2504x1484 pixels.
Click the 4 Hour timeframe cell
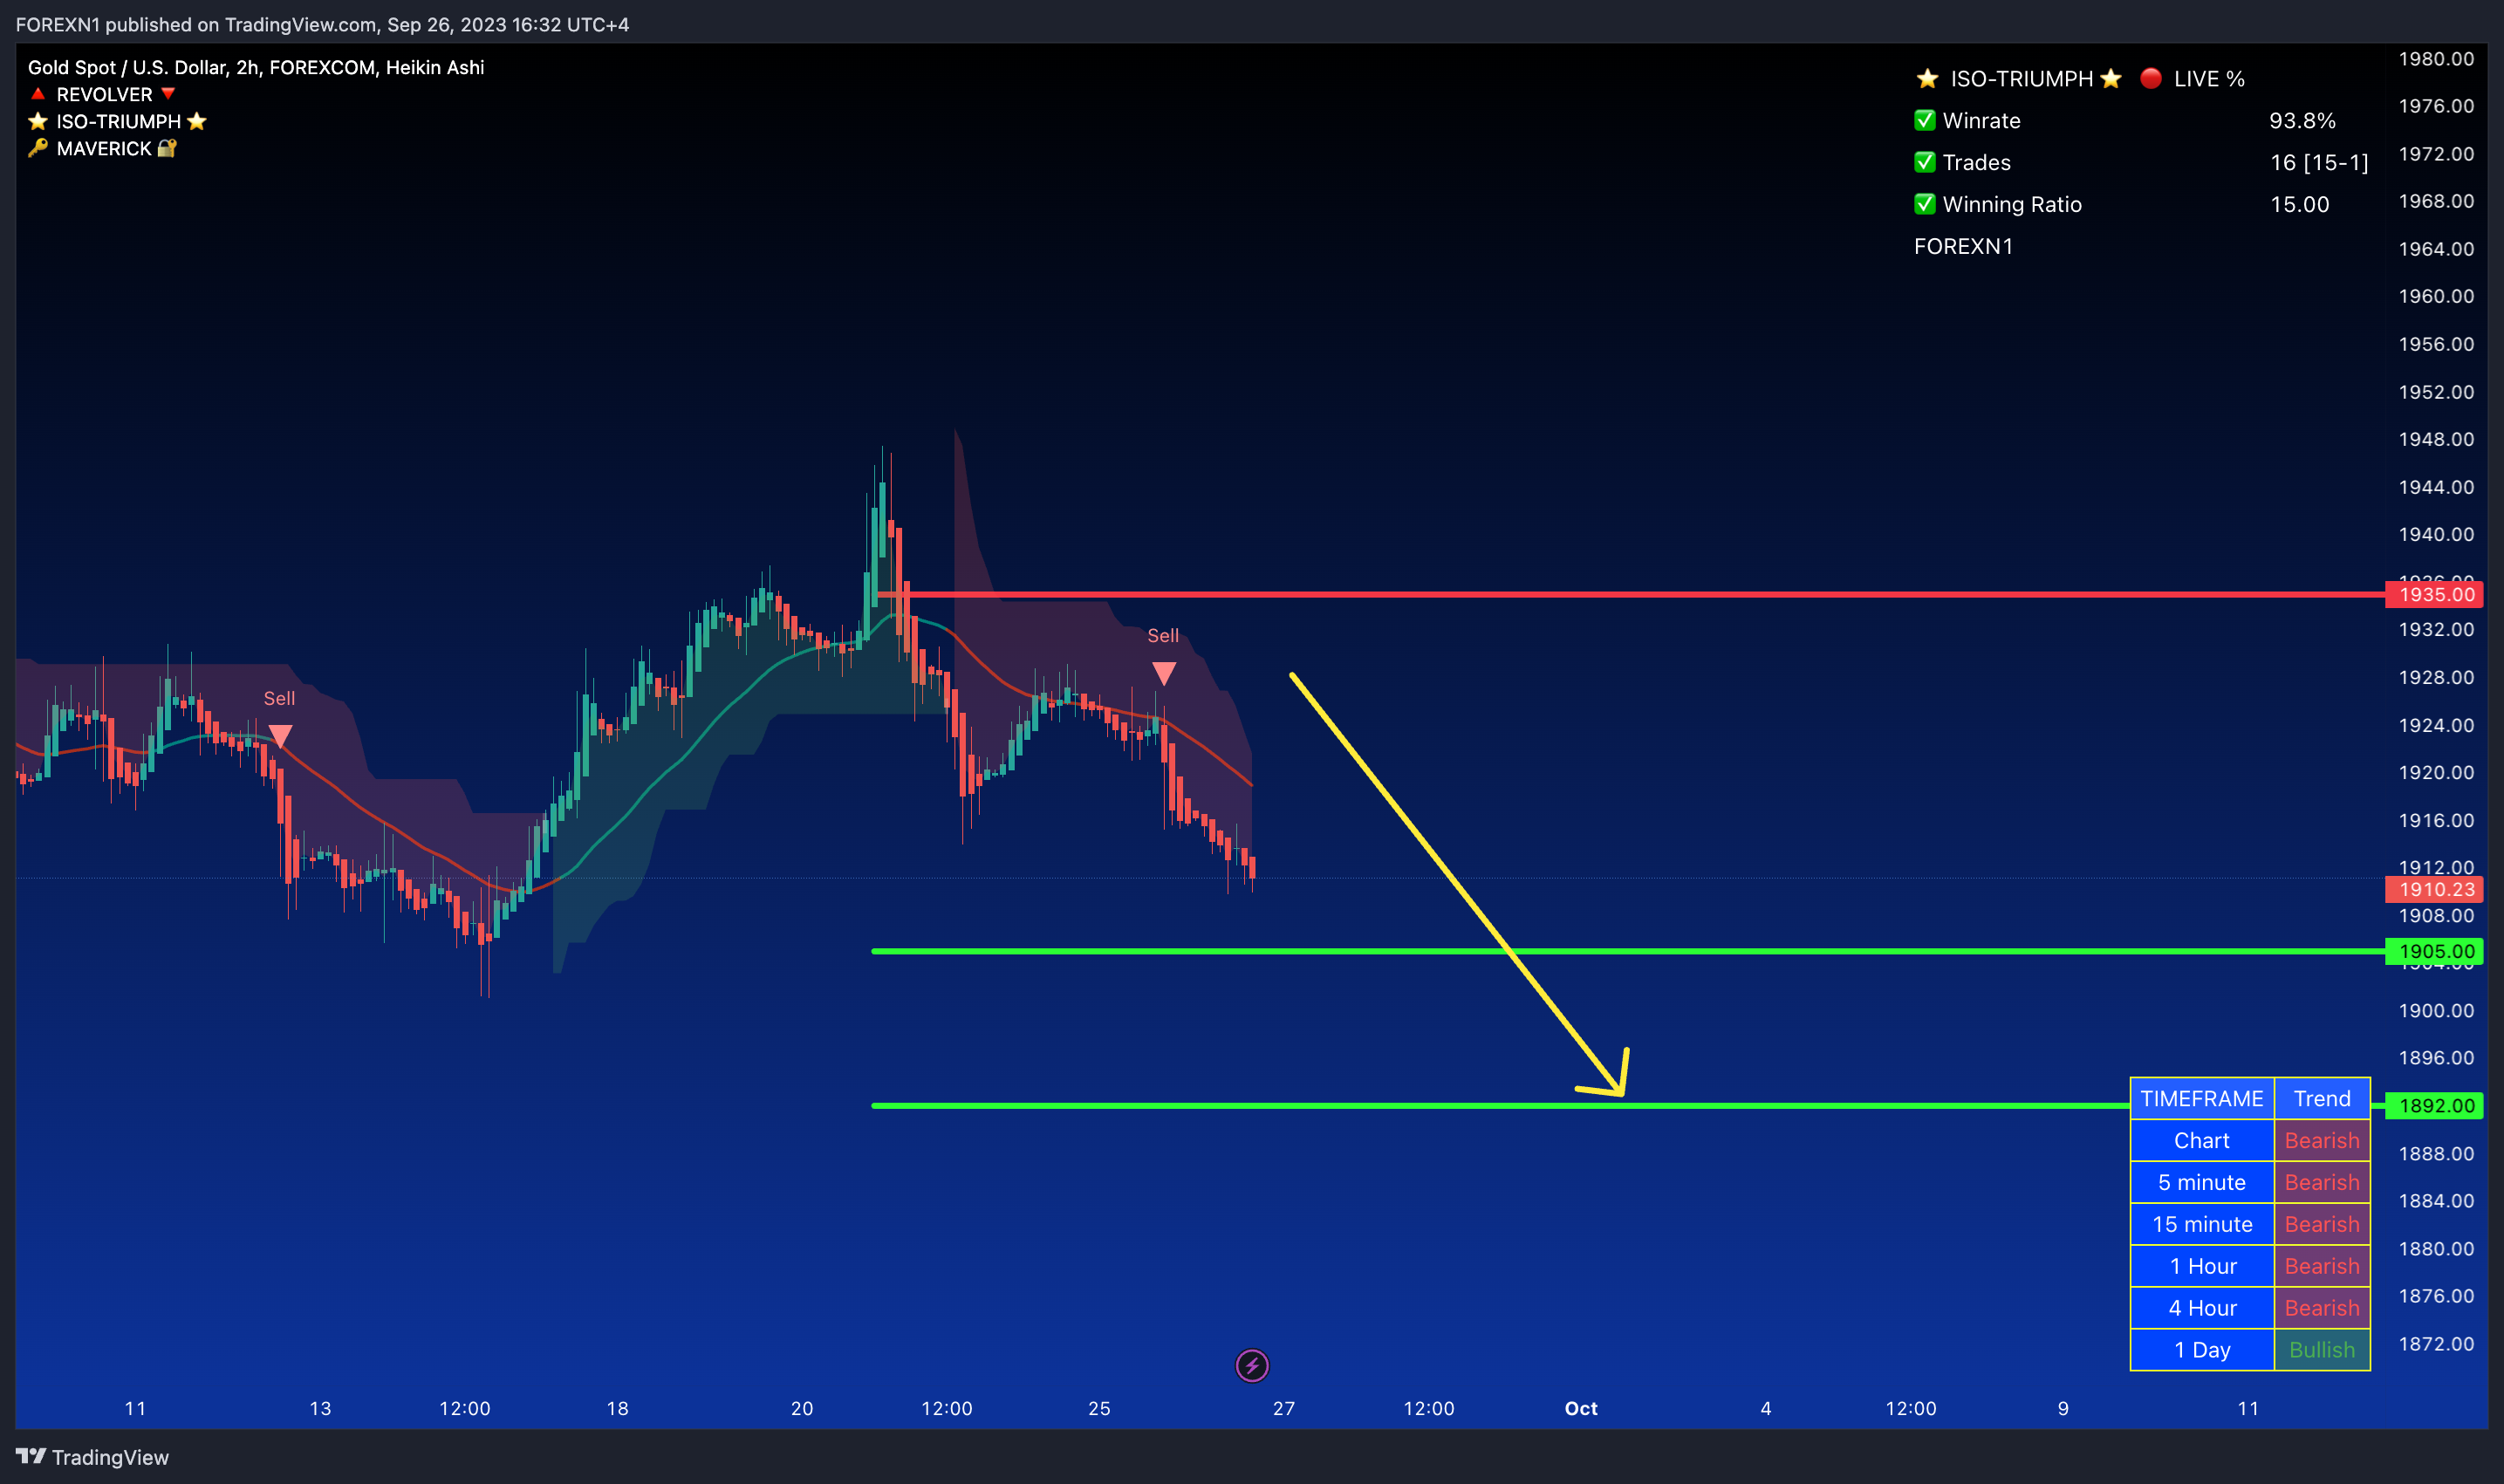pyautogui.click(x=2202, y=1308)
